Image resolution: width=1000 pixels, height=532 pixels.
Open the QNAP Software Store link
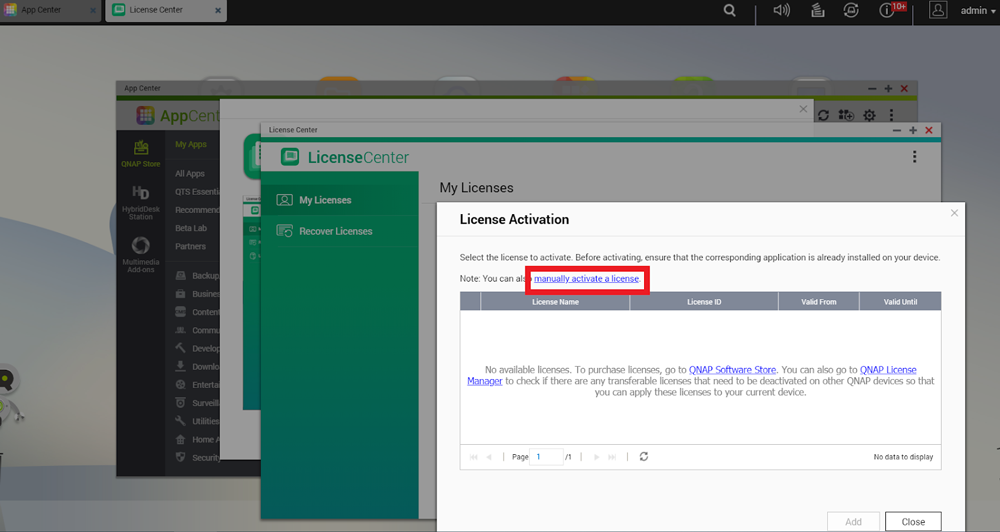tap(732, 370)
